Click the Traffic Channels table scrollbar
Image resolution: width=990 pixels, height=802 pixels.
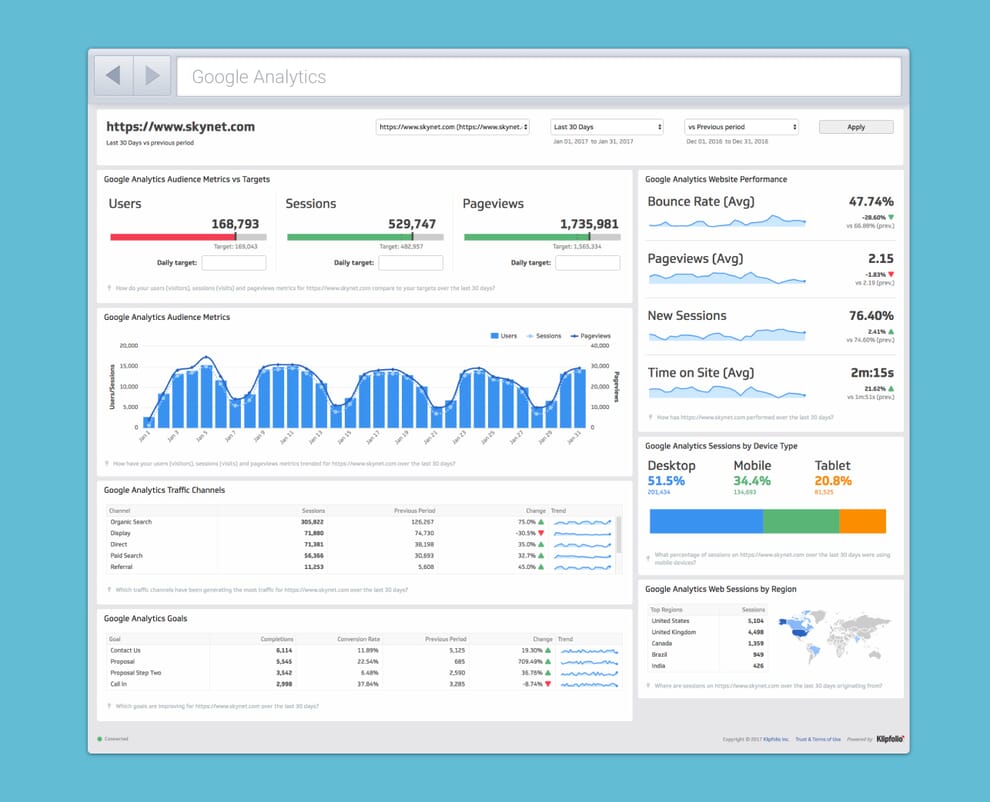[x=619, y=534]
